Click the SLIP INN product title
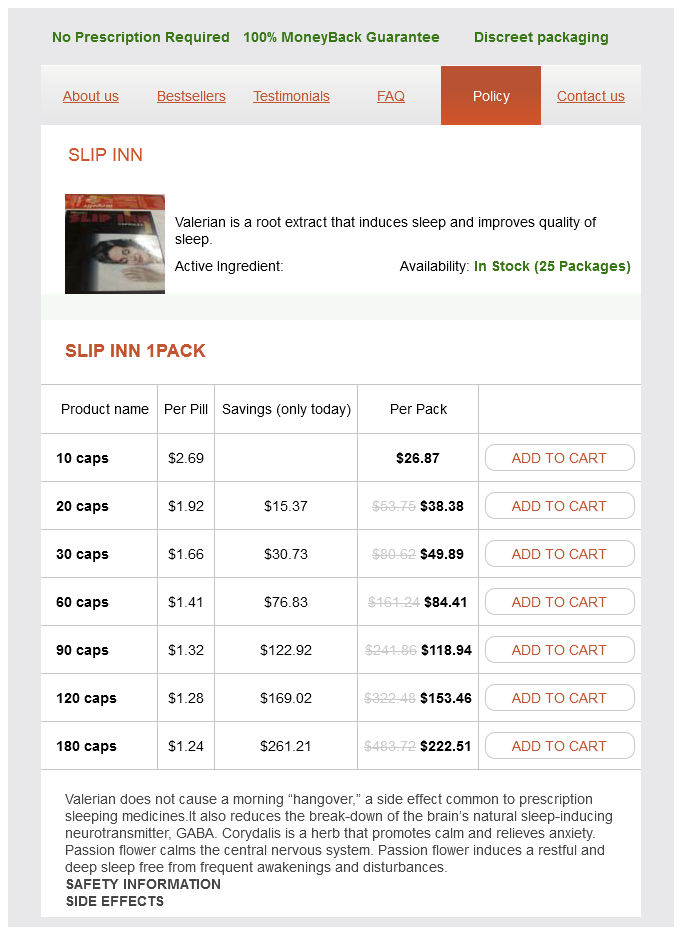682x935 pixels. pyautogui.click(x=105, y=155)
